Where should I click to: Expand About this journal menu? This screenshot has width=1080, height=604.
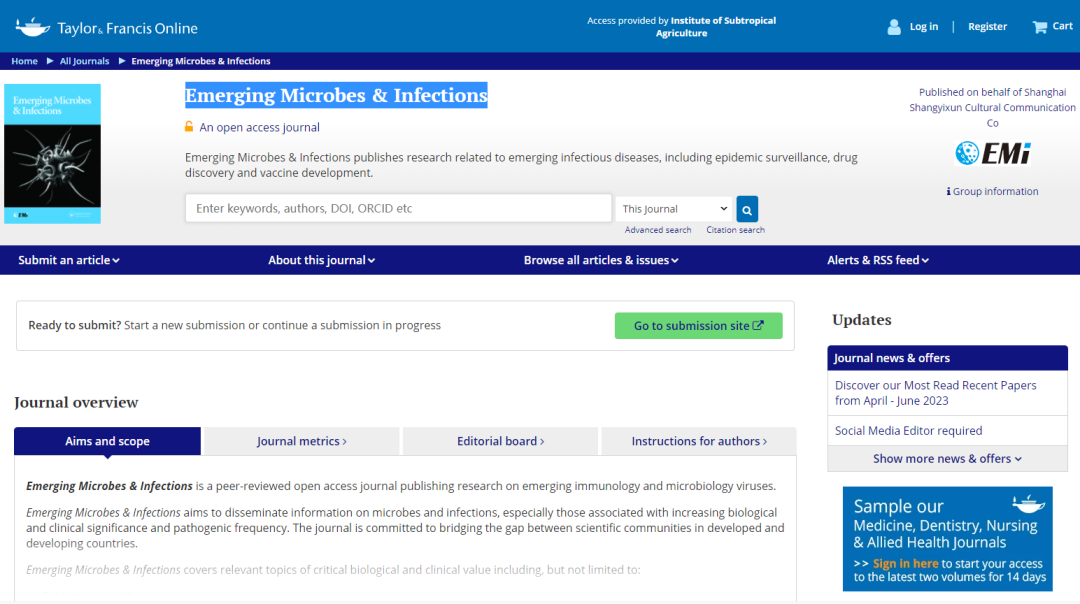(x=322, y=260)
